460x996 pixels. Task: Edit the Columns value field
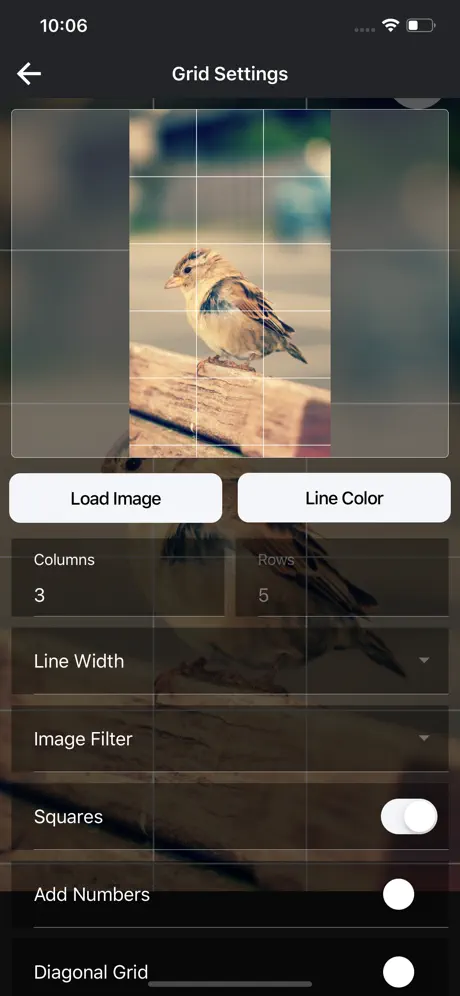pyautogui.click(x=118, y=577)
